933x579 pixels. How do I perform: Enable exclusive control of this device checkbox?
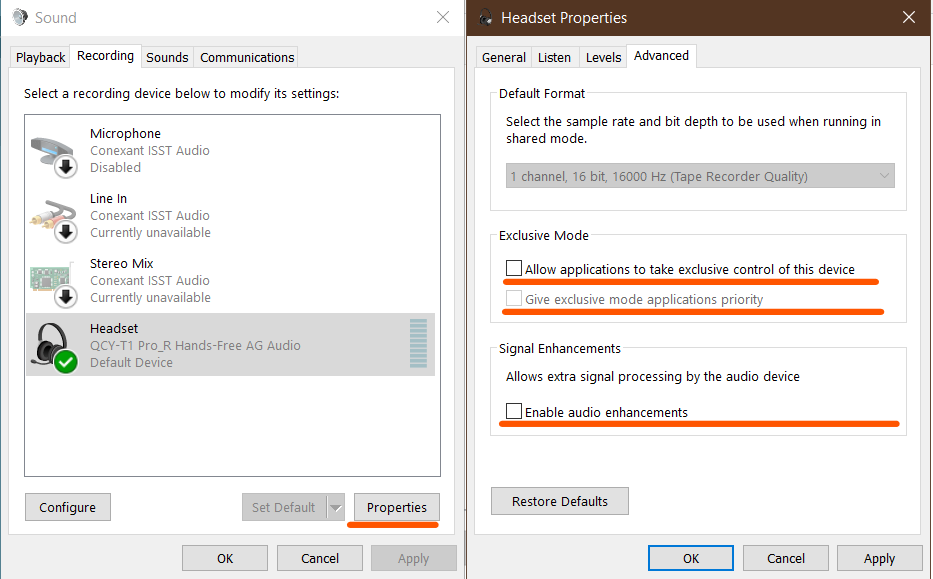tap(514, 269)
